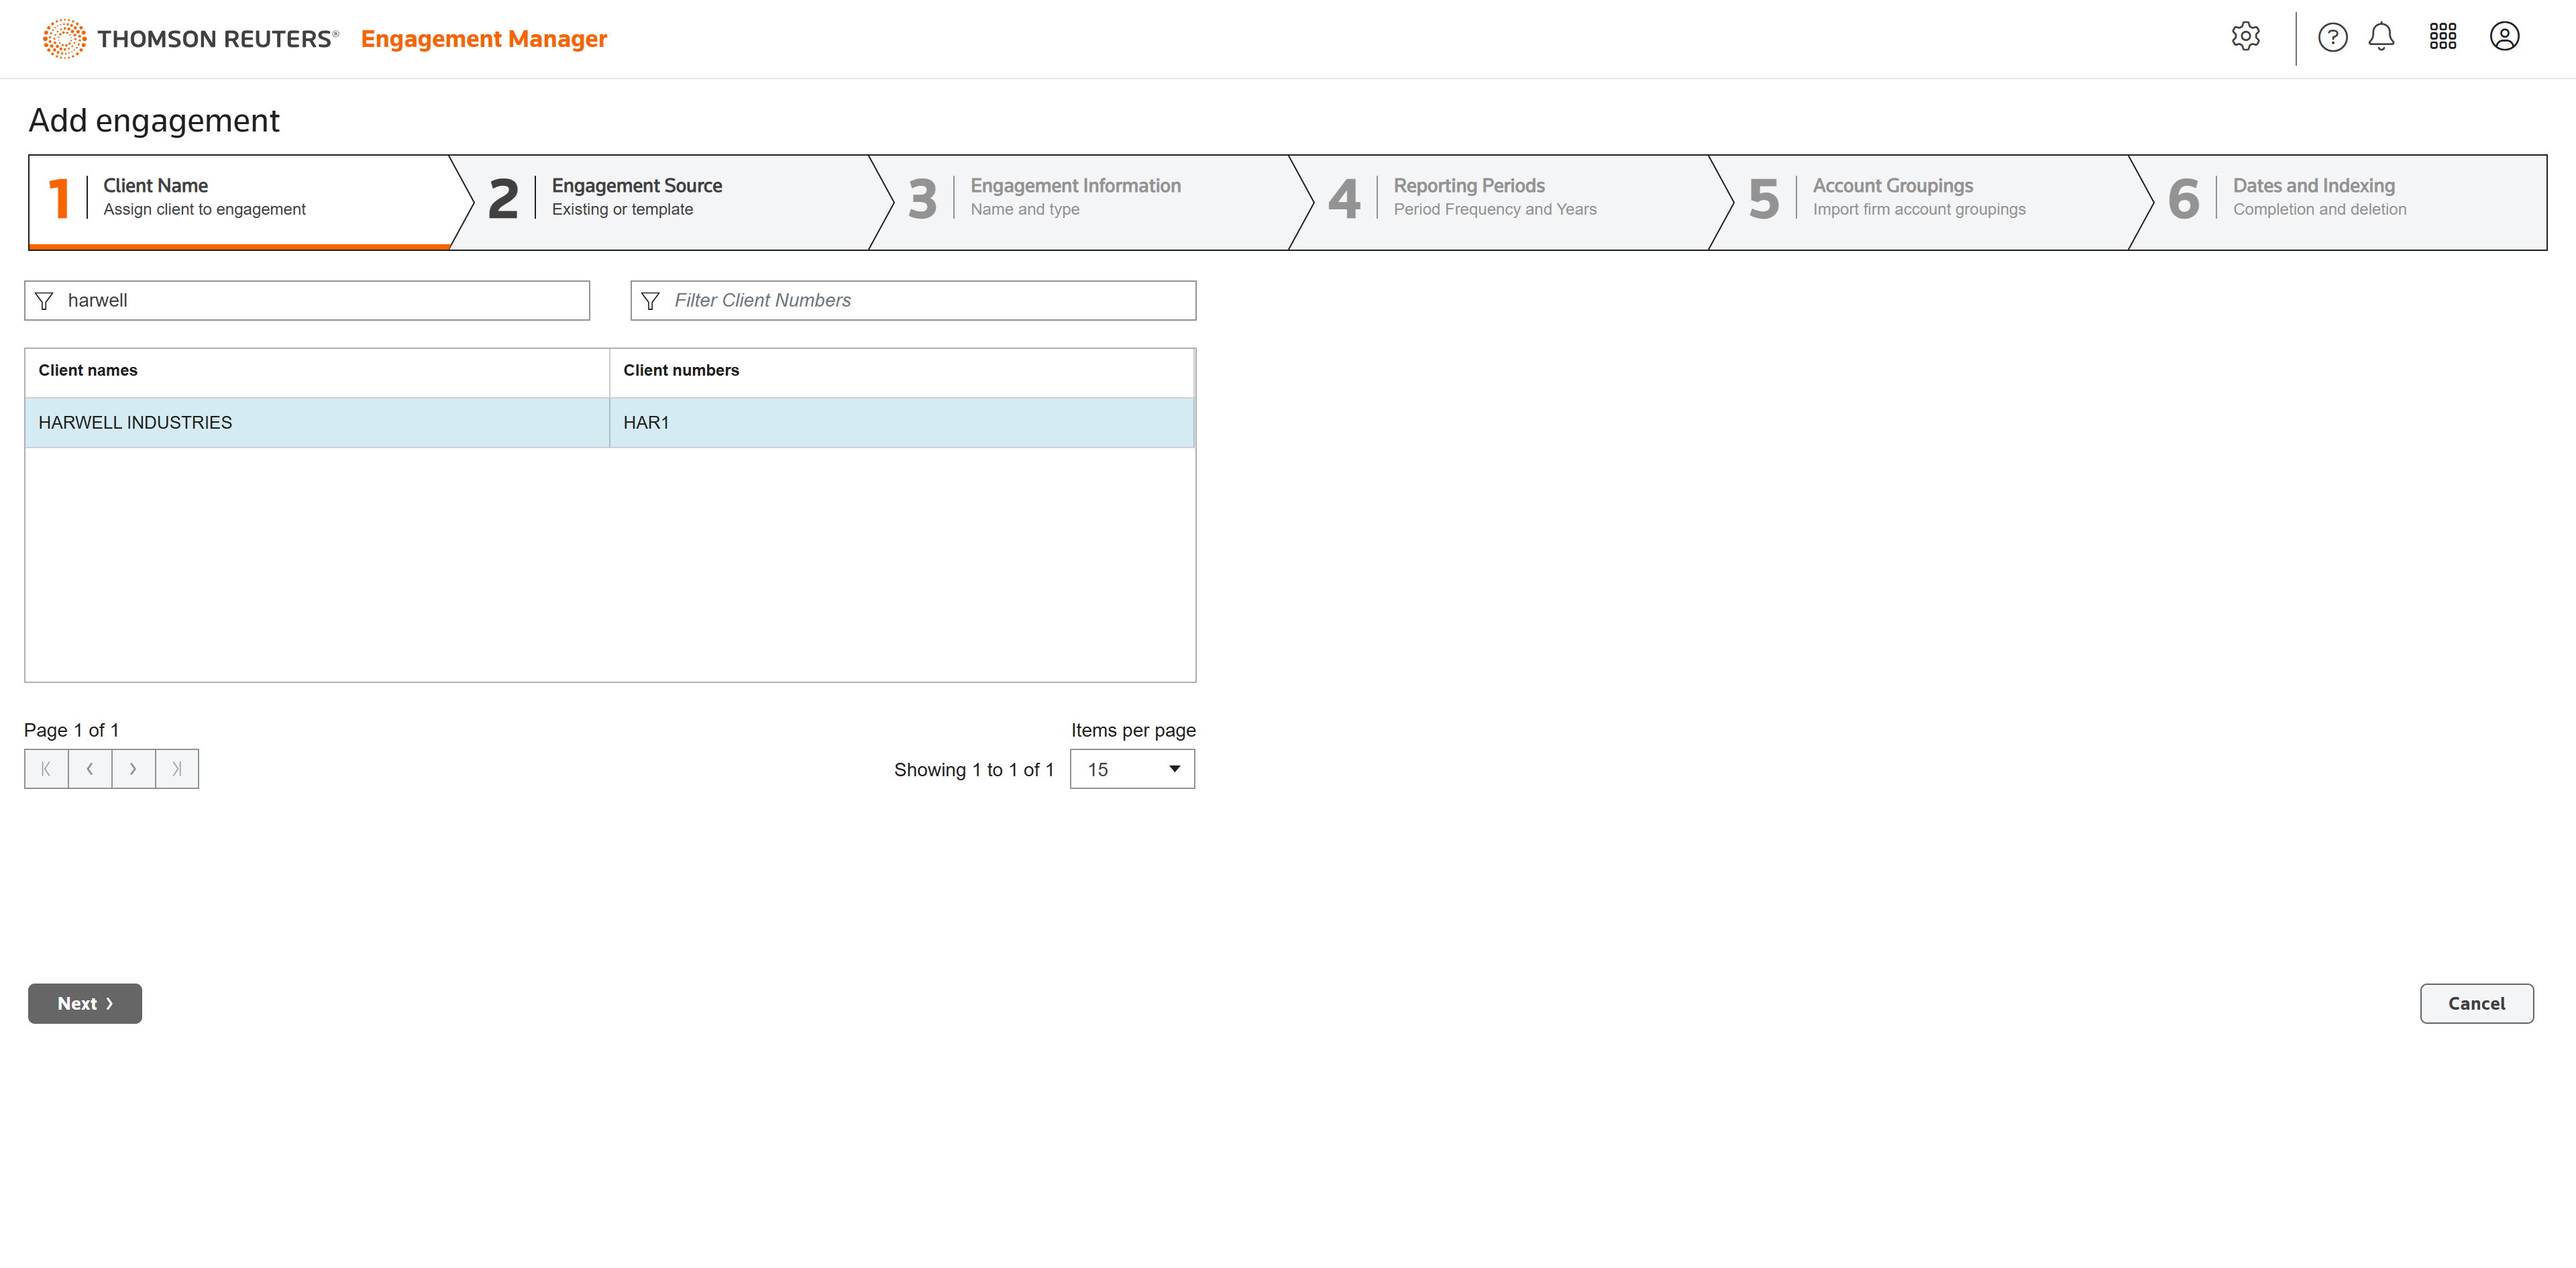Jump to last page arrow
Viewport: 2576px width, 1268px height.
tap(177, 769)
